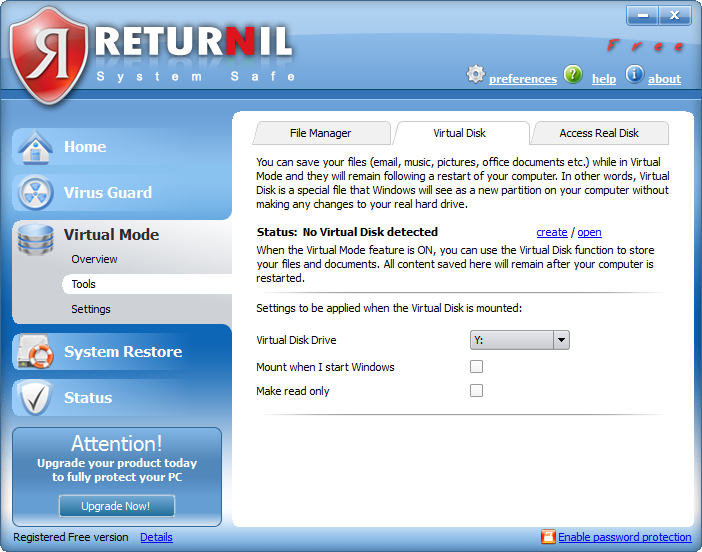This screenshot has width=702, height=552.
Task: Switch to the File Manager tab
Action: click(321, 133)
